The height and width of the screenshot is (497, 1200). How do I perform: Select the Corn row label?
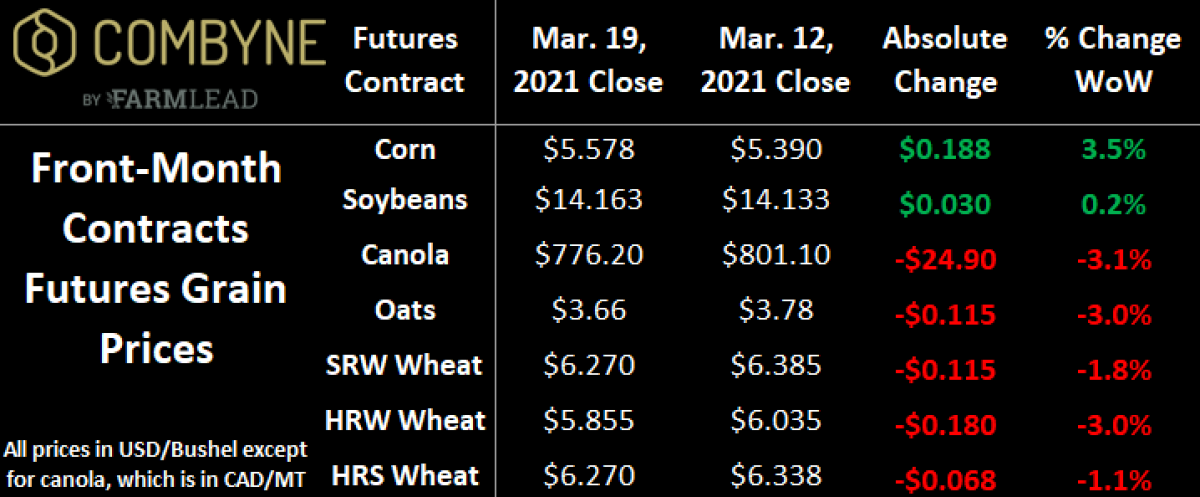click(405, 149)
